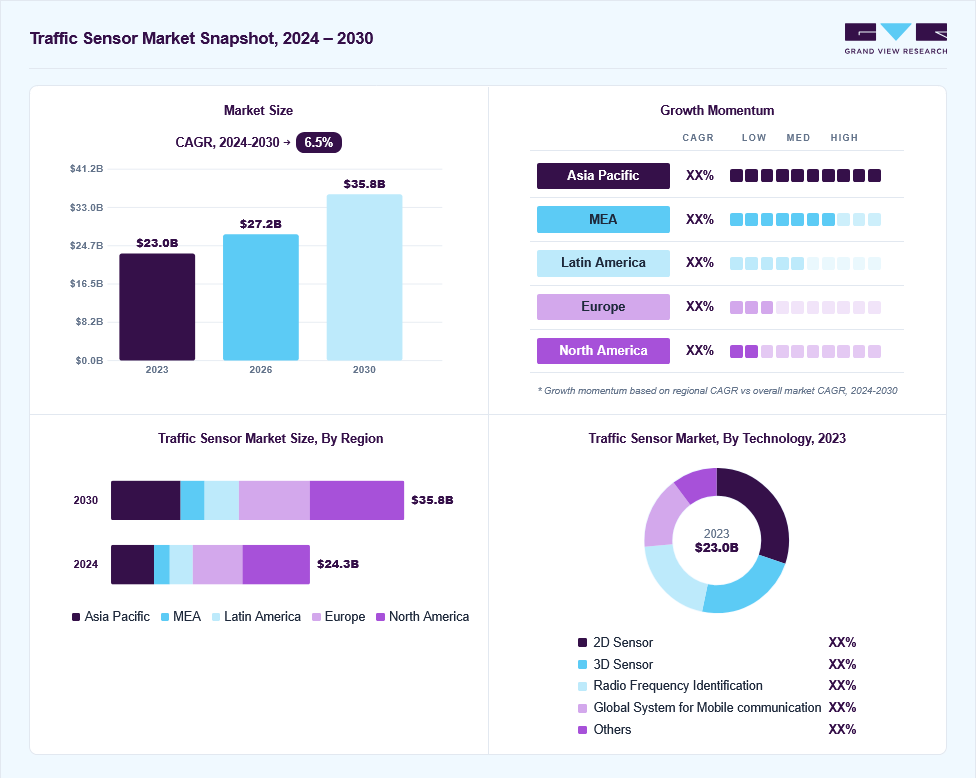976x779 pixels.
Task: Click the MED column header
Action: 798,138
